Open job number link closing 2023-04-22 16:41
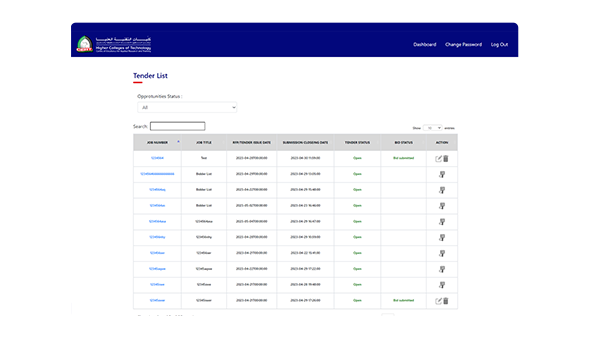 [157, 253]
